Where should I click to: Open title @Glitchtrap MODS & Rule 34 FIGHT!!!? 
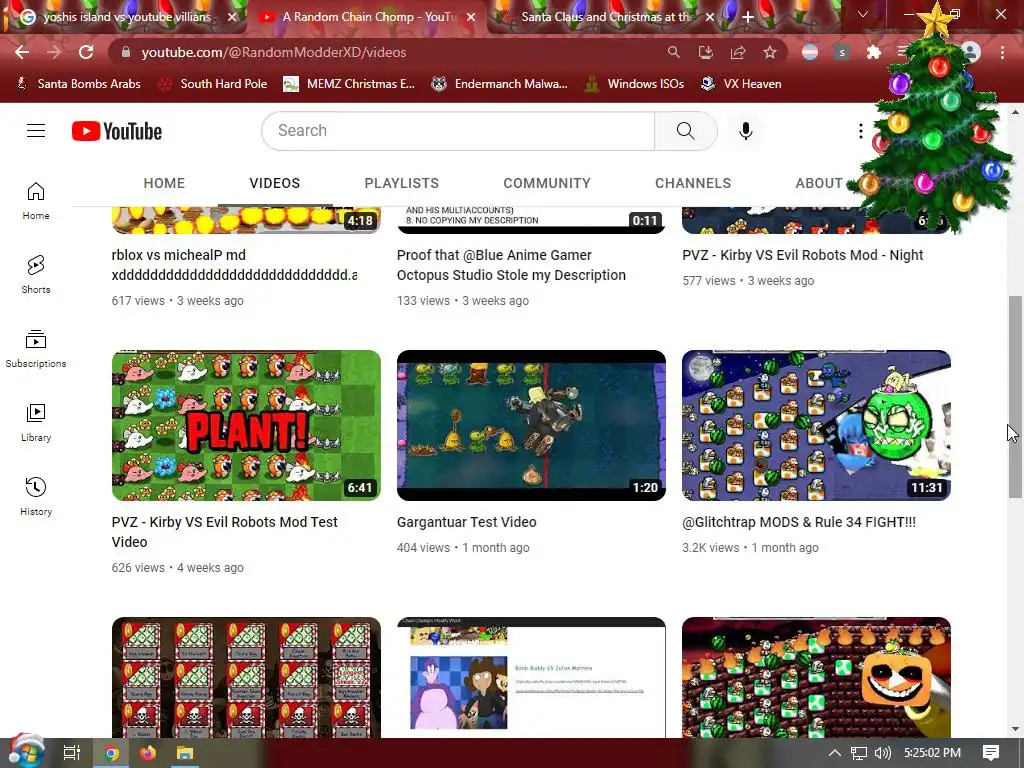799,522
